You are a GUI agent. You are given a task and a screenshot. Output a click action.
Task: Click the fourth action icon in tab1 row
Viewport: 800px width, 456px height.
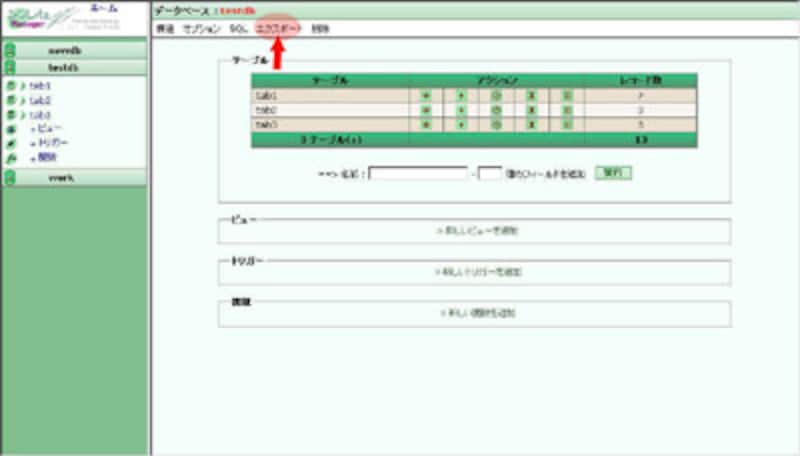tap(532, 95)
